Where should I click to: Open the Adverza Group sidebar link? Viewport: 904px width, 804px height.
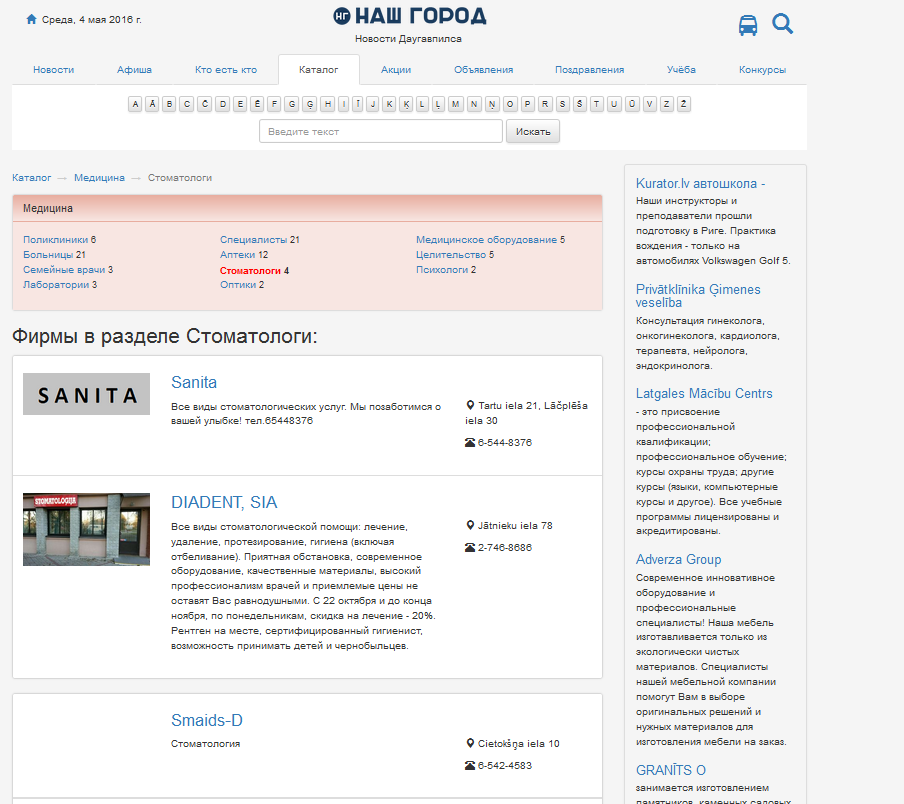[x=678, y=559]
